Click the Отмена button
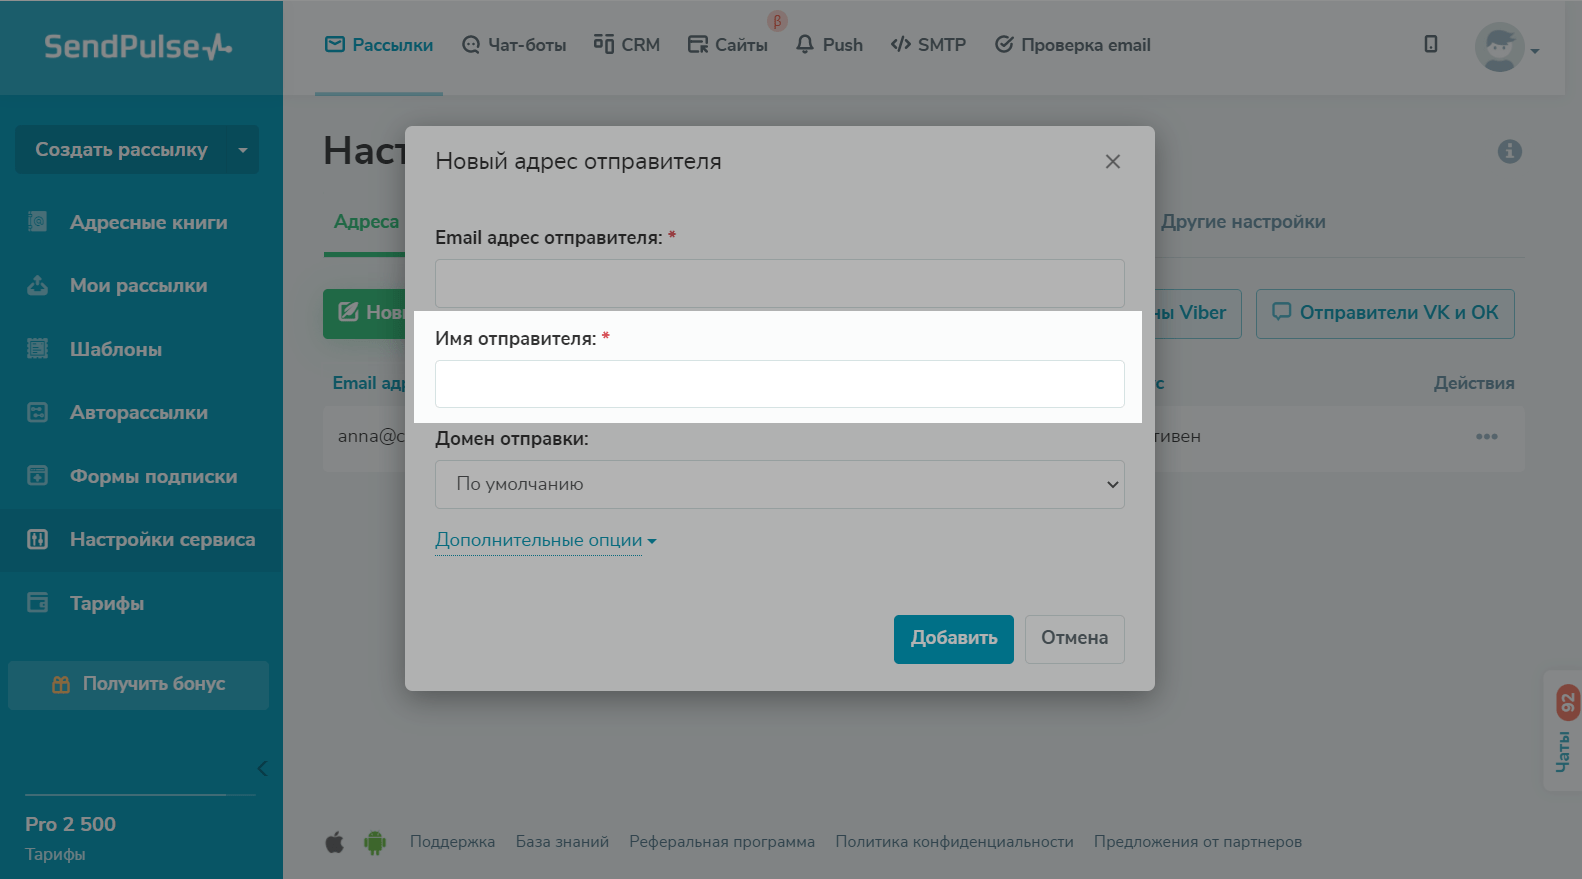The width and height of the screenshot is (1582, 879). [x=1074, y=638]
